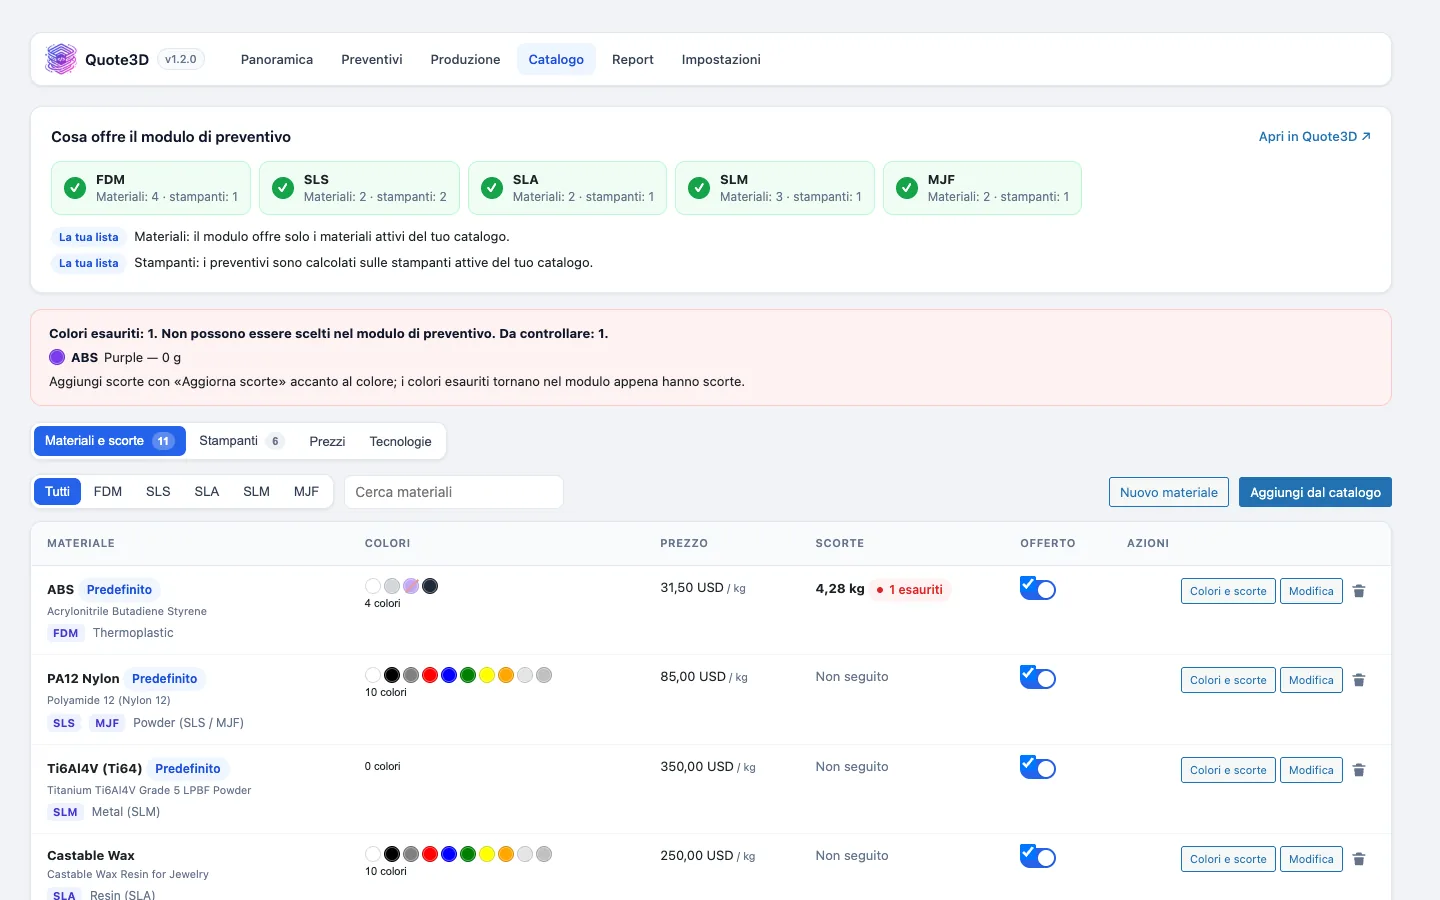The height and width of the screenshot is (900, 1440).
Task: Click the '1 esauriti' badge for ABS
Action: click(x=909, y=590)
